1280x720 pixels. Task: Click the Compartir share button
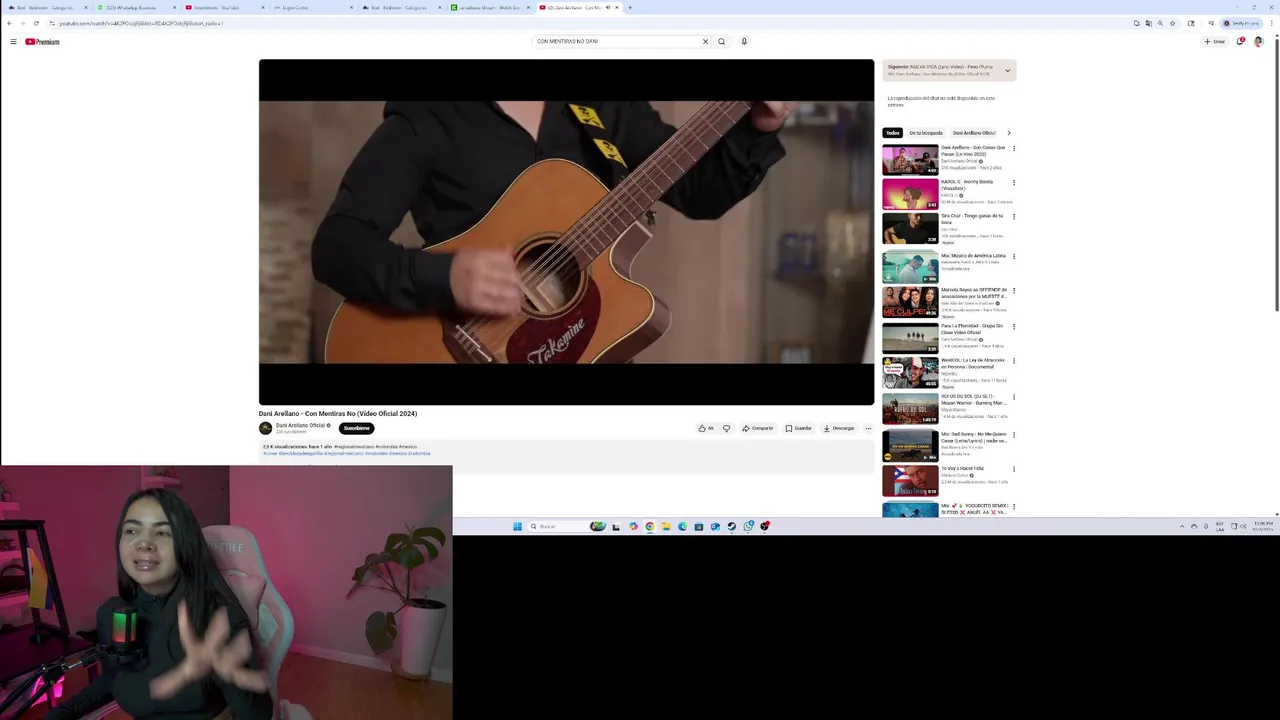(x=758, y=428)
